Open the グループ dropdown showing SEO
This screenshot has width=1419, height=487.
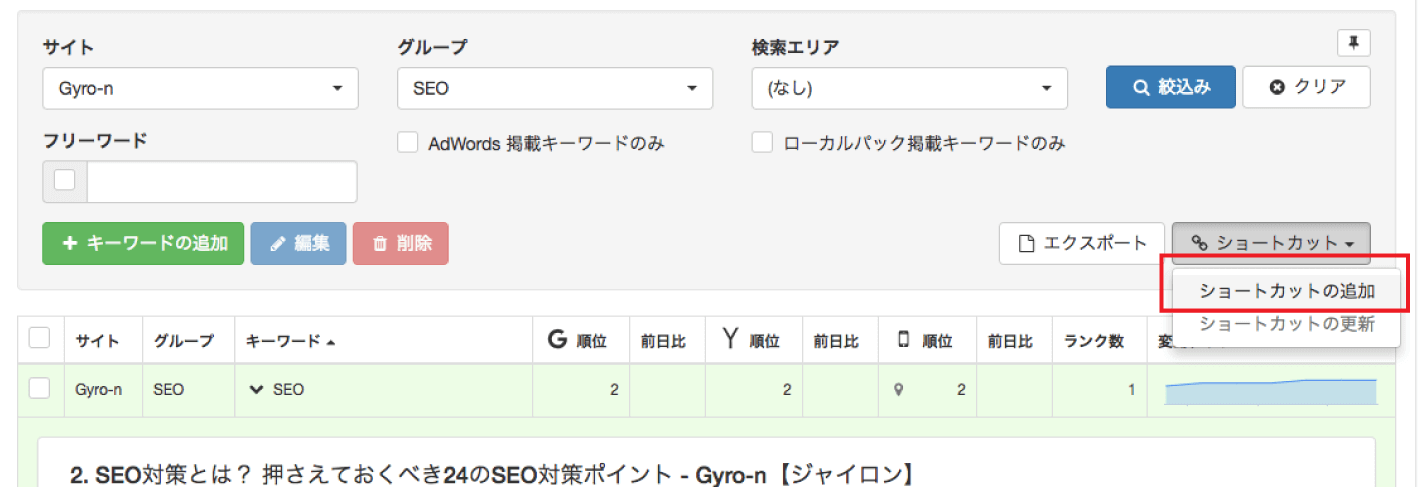click(x=554, y=88)
